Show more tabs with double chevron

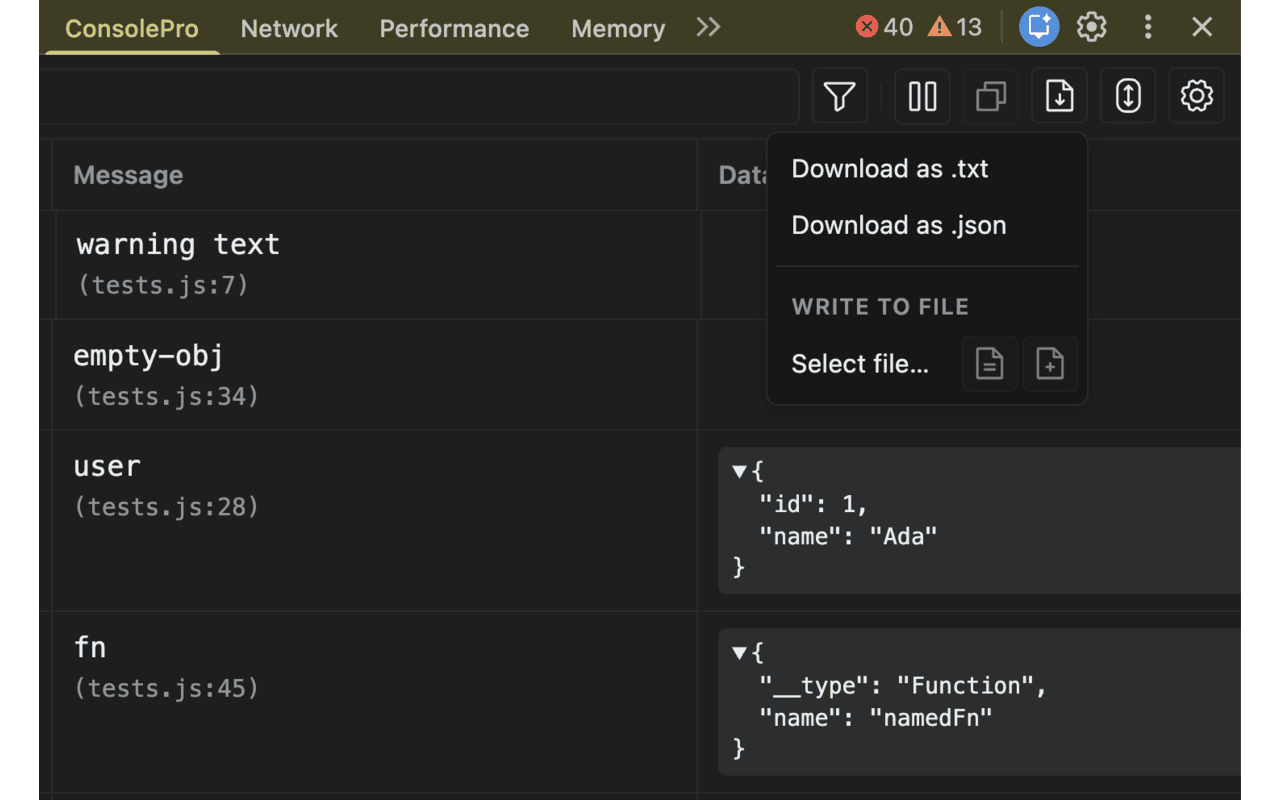(708, 27)
